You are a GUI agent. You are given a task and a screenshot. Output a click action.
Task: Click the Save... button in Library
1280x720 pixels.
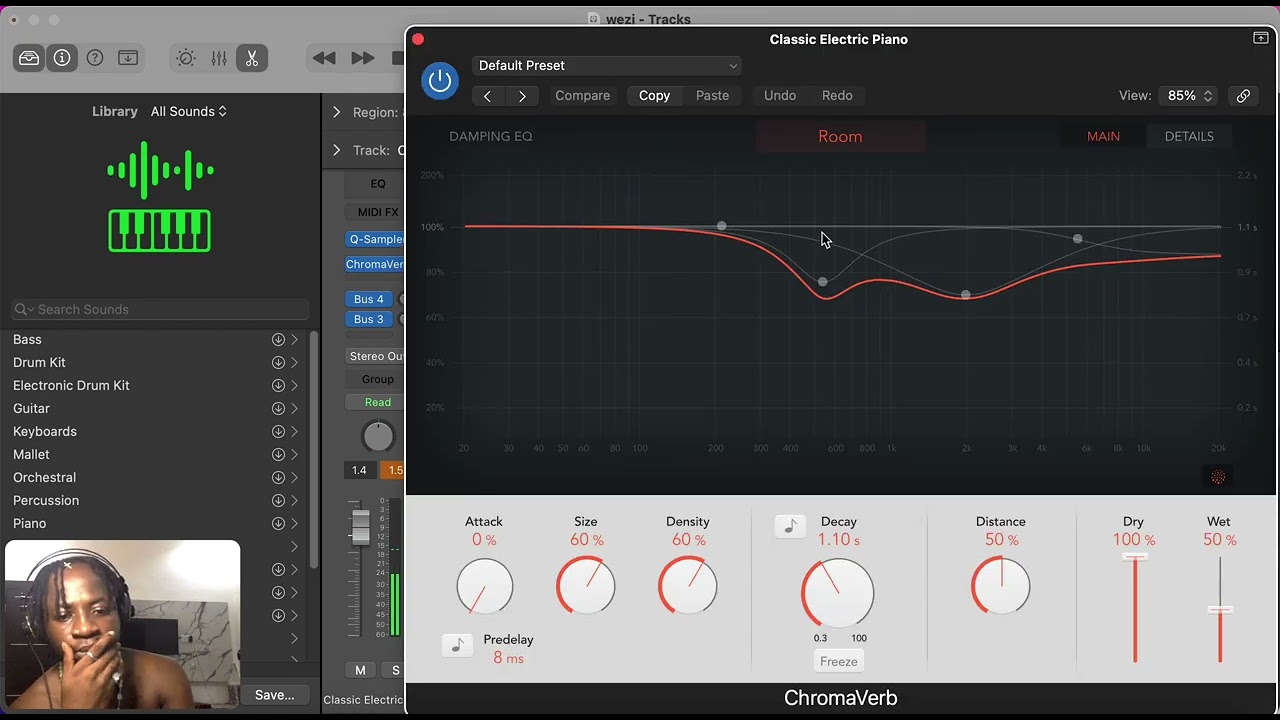pos(274,695)
